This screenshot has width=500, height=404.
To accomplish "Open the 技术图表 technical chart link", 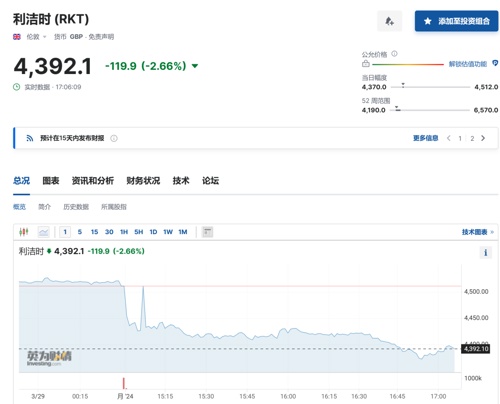I will pos(477,232).
